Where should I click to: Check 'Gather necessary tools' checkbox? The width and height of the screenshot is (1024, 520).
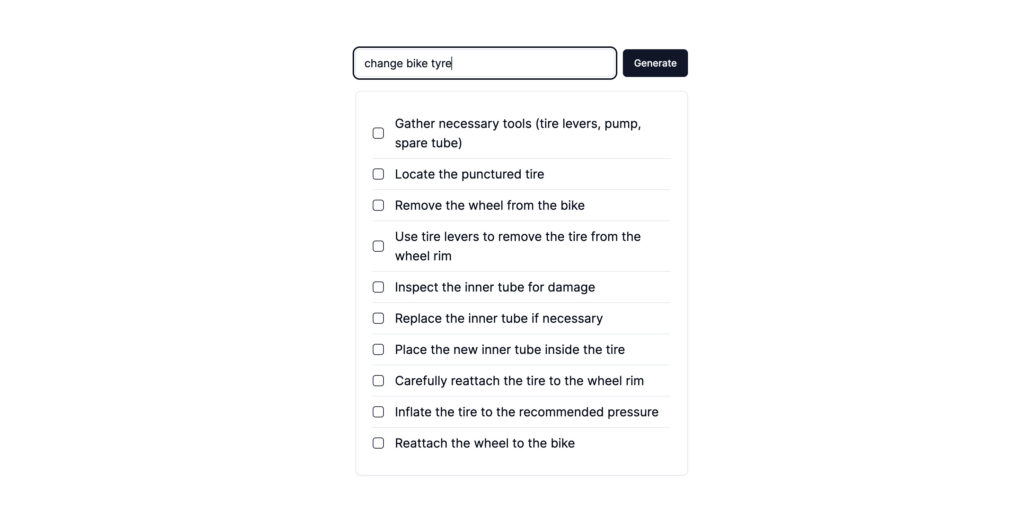[378, 133]
